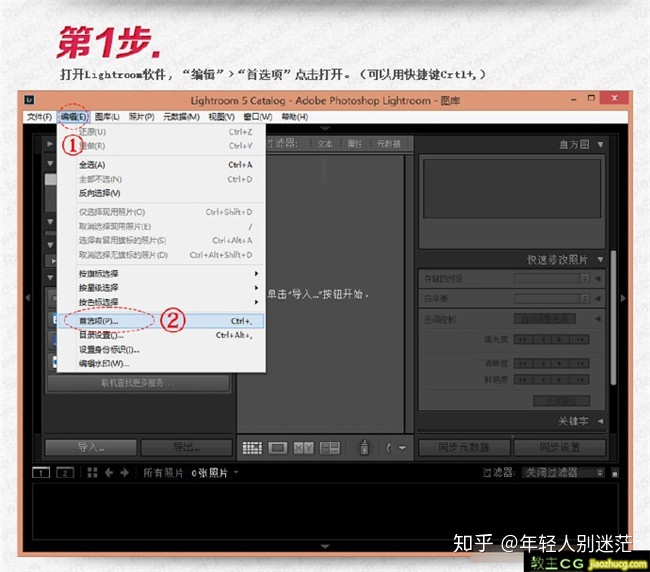Viewport: 650px width, 572px height.
Task: Switch to Grid view icon in toolbar
Action: coord(252,448)
